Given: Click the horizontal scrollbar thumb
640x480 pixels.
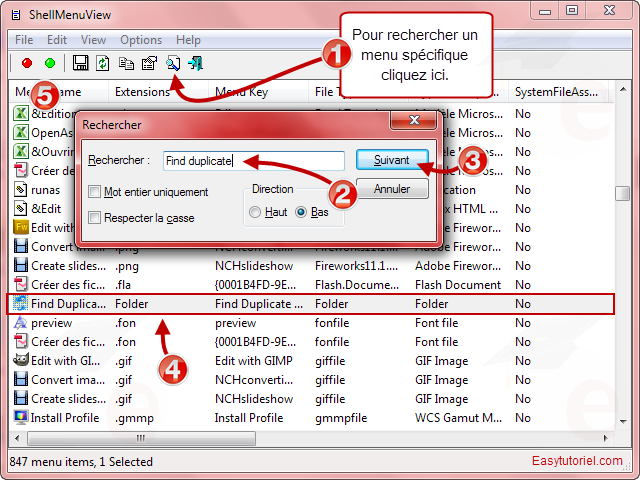Looking at the screenshot, I should (x=141, y=438).
